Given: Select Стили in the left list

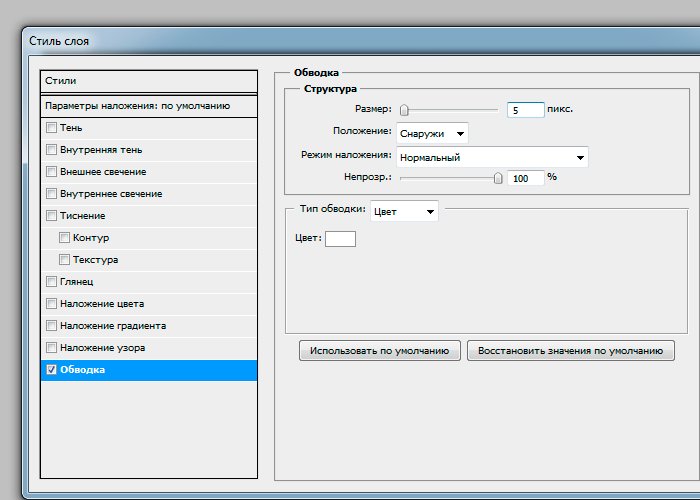Looking at the screenshot, I should coord(148,81).
